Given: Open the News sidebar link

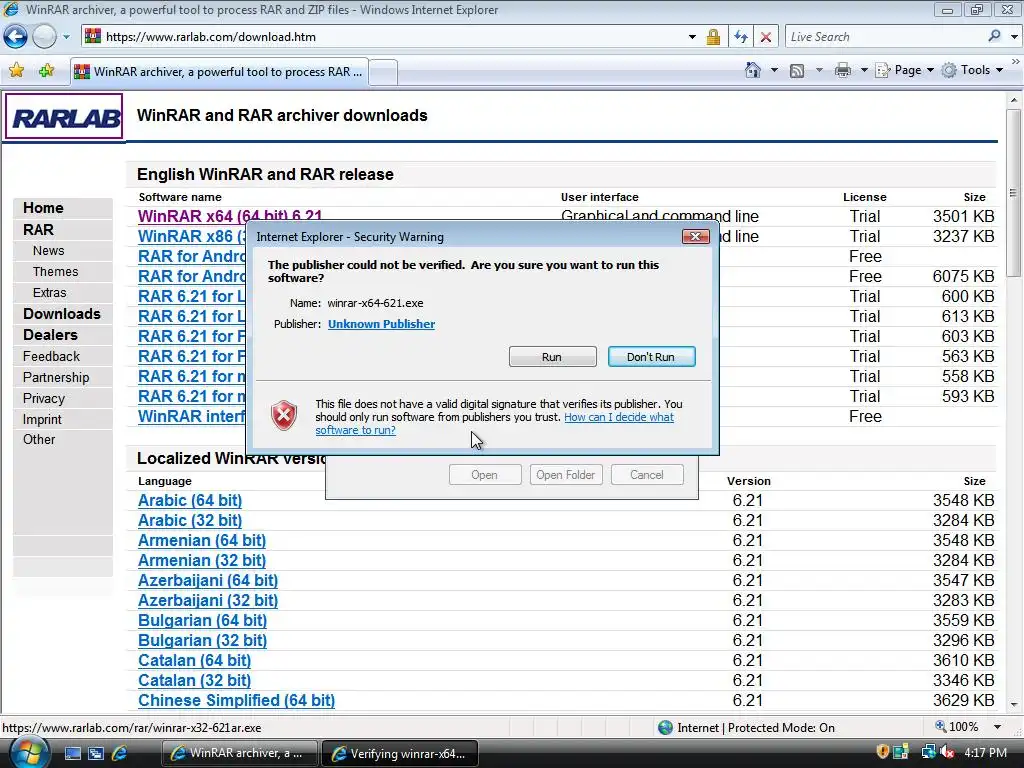Looking at the screenshot, I should (x=48, y=251).
